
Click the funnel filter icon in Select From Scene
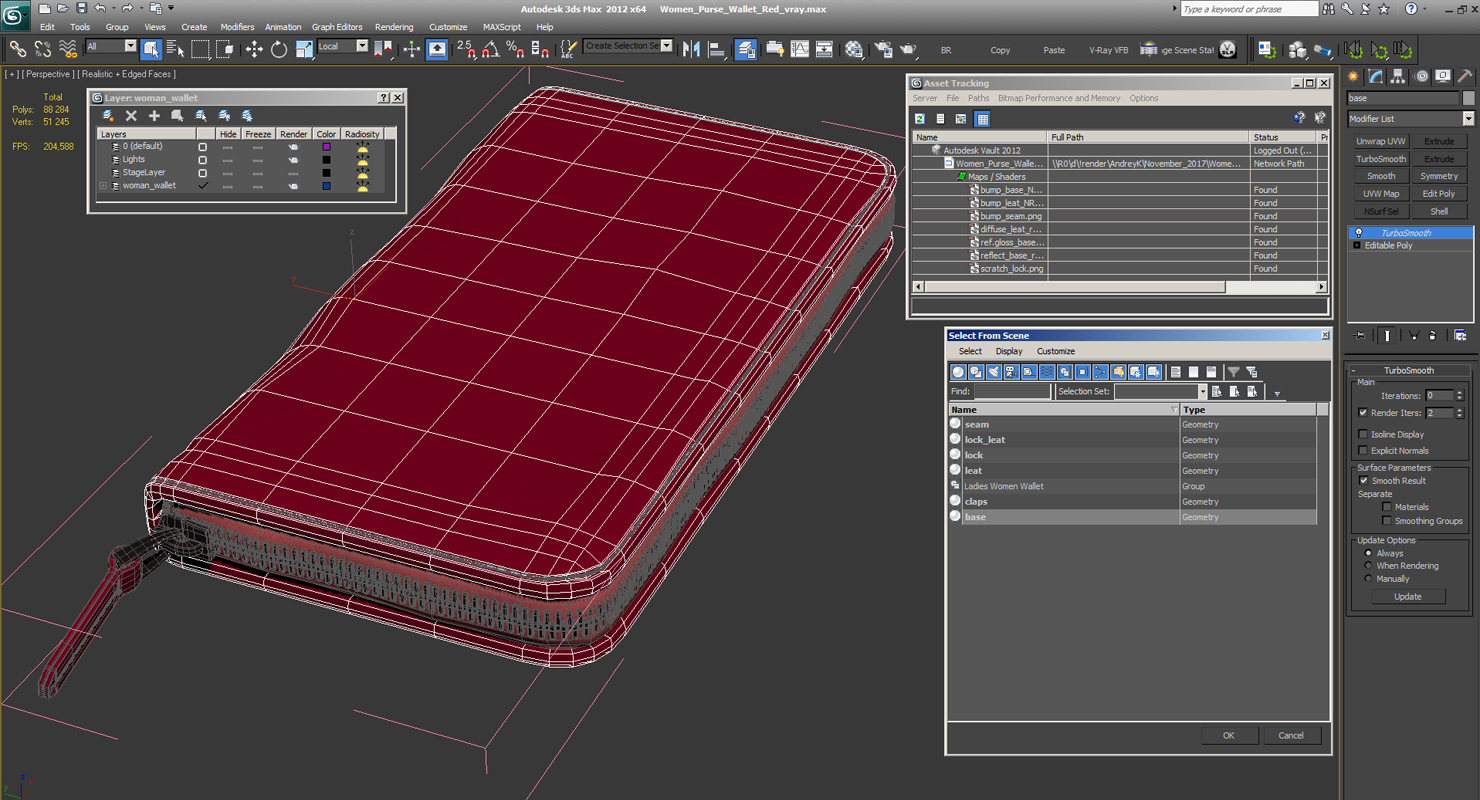pos(1233,372)
